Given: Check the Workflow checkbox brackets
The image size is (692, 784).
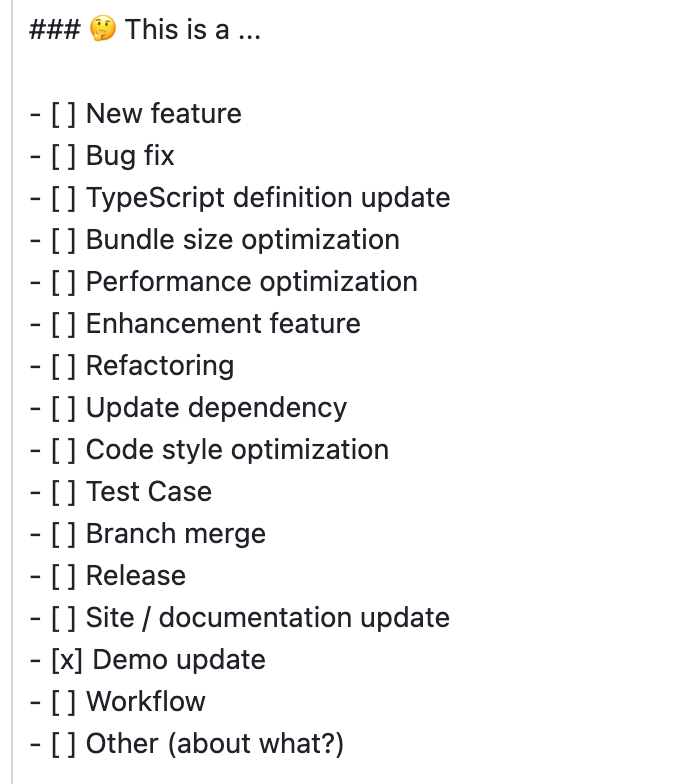Looking at the screenshot, I should pos(63,702).
